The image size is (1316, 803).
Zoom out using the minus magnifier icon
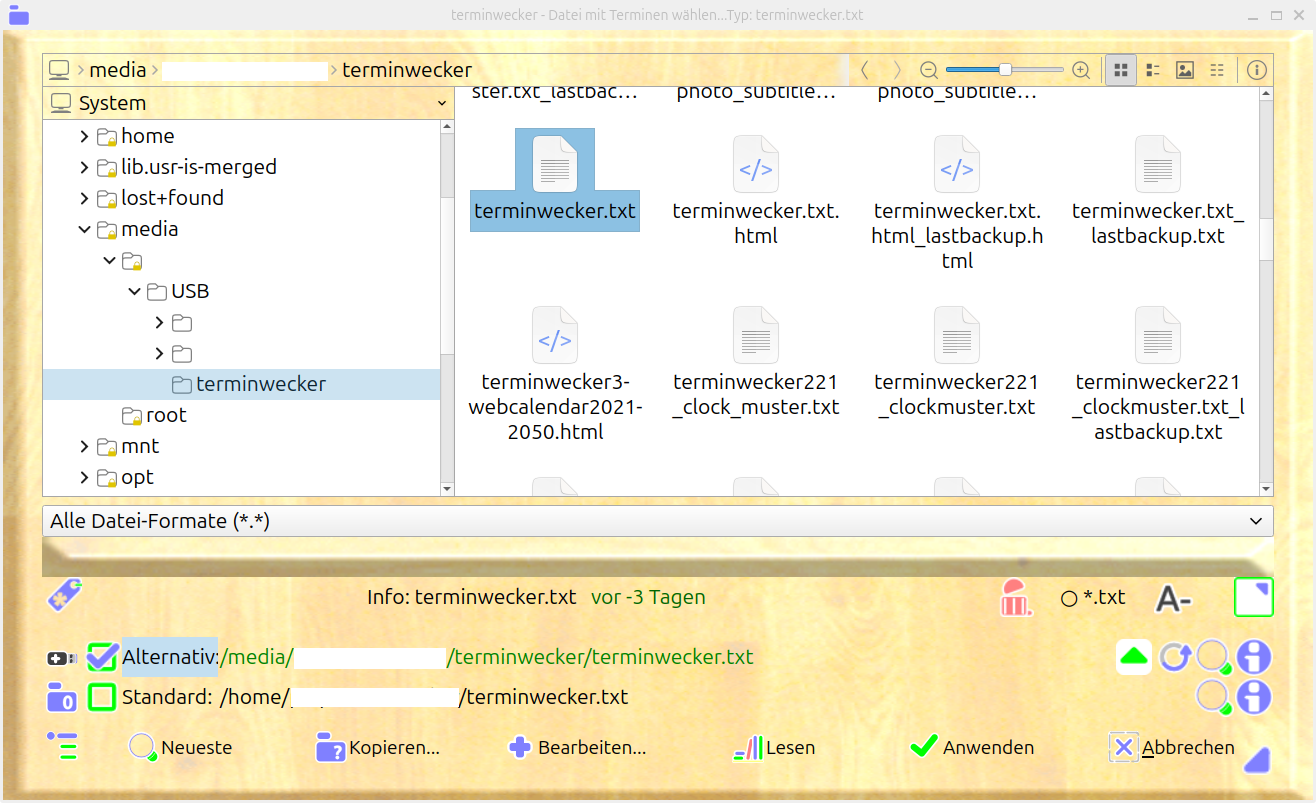[x=929, y=70]
